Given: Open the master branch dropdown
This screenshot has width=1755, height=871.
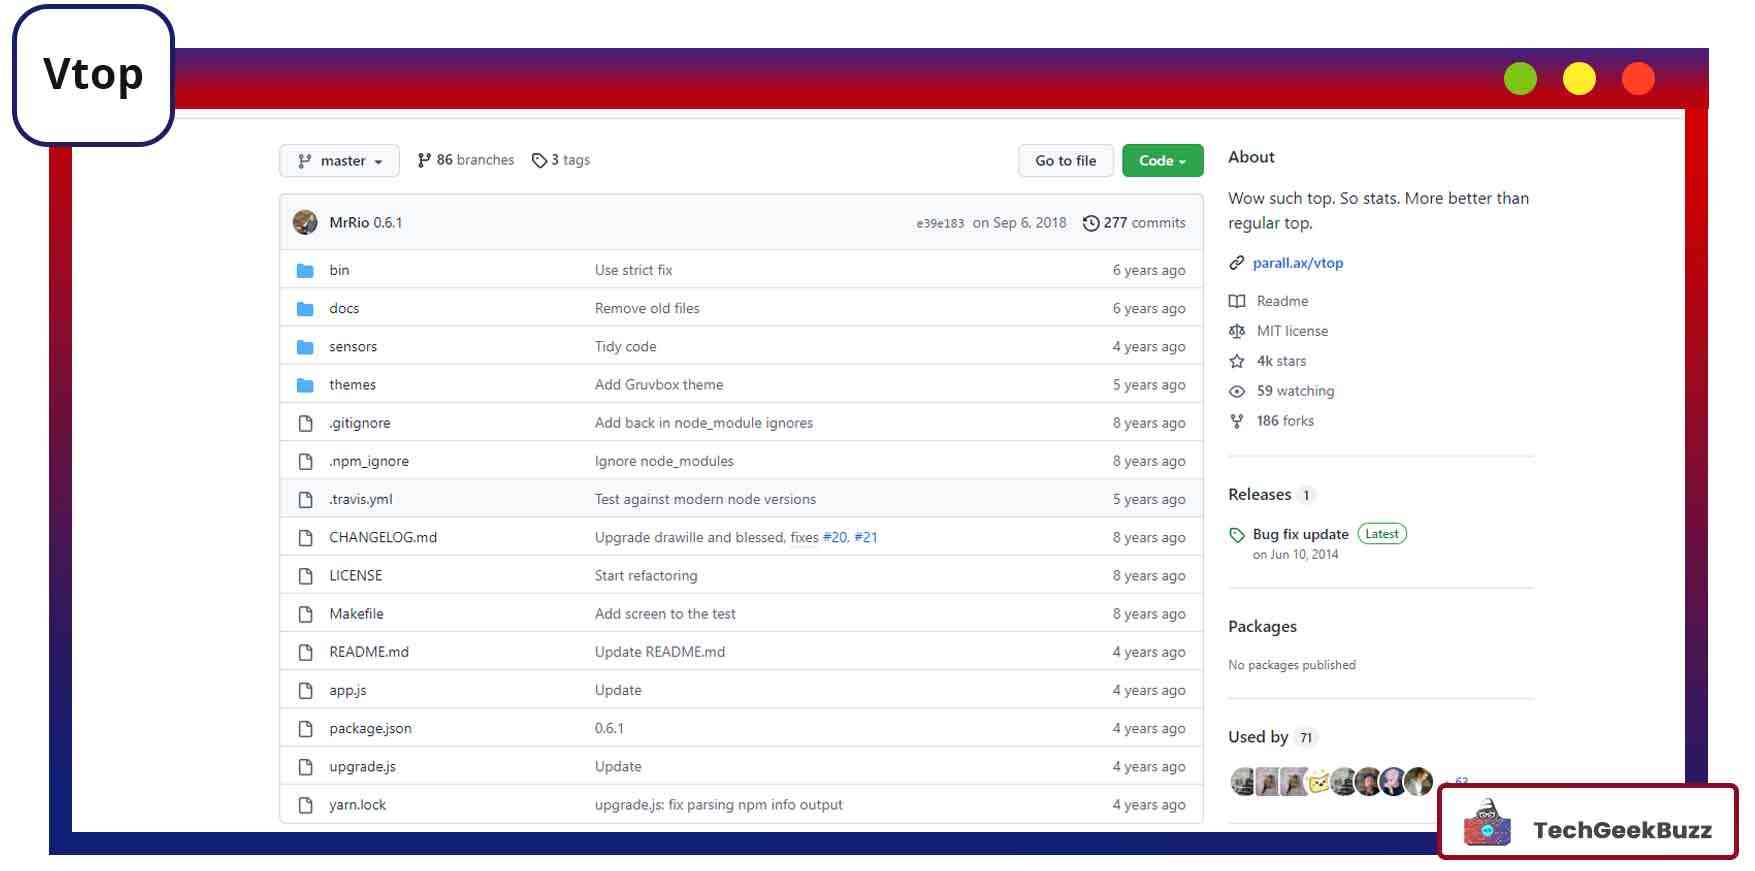Looking at the screenshot, I should tap(339, 161).
